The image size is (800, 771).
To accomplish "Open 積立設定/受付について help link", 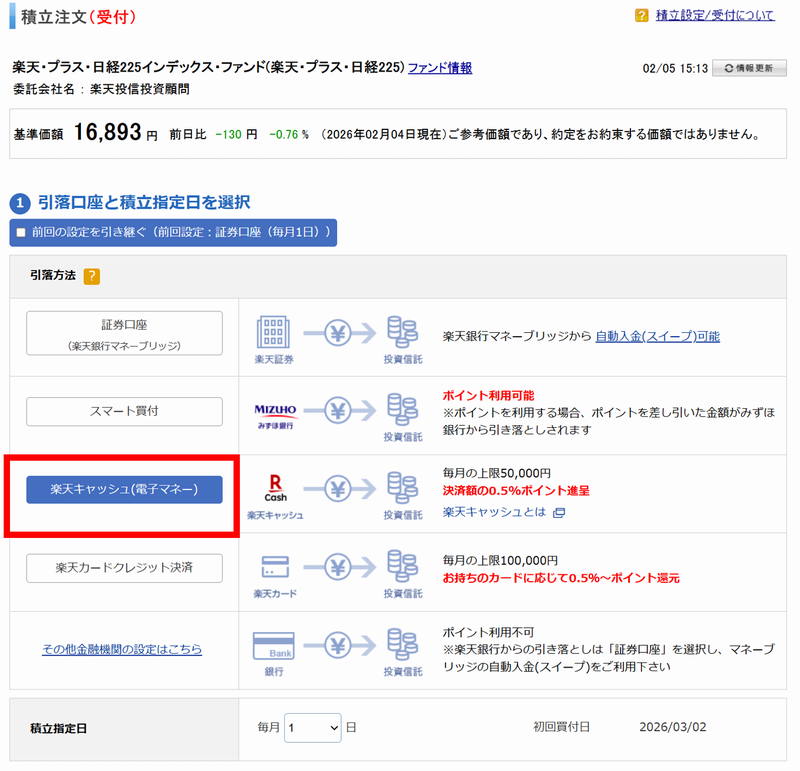I will tap(715, 15).
